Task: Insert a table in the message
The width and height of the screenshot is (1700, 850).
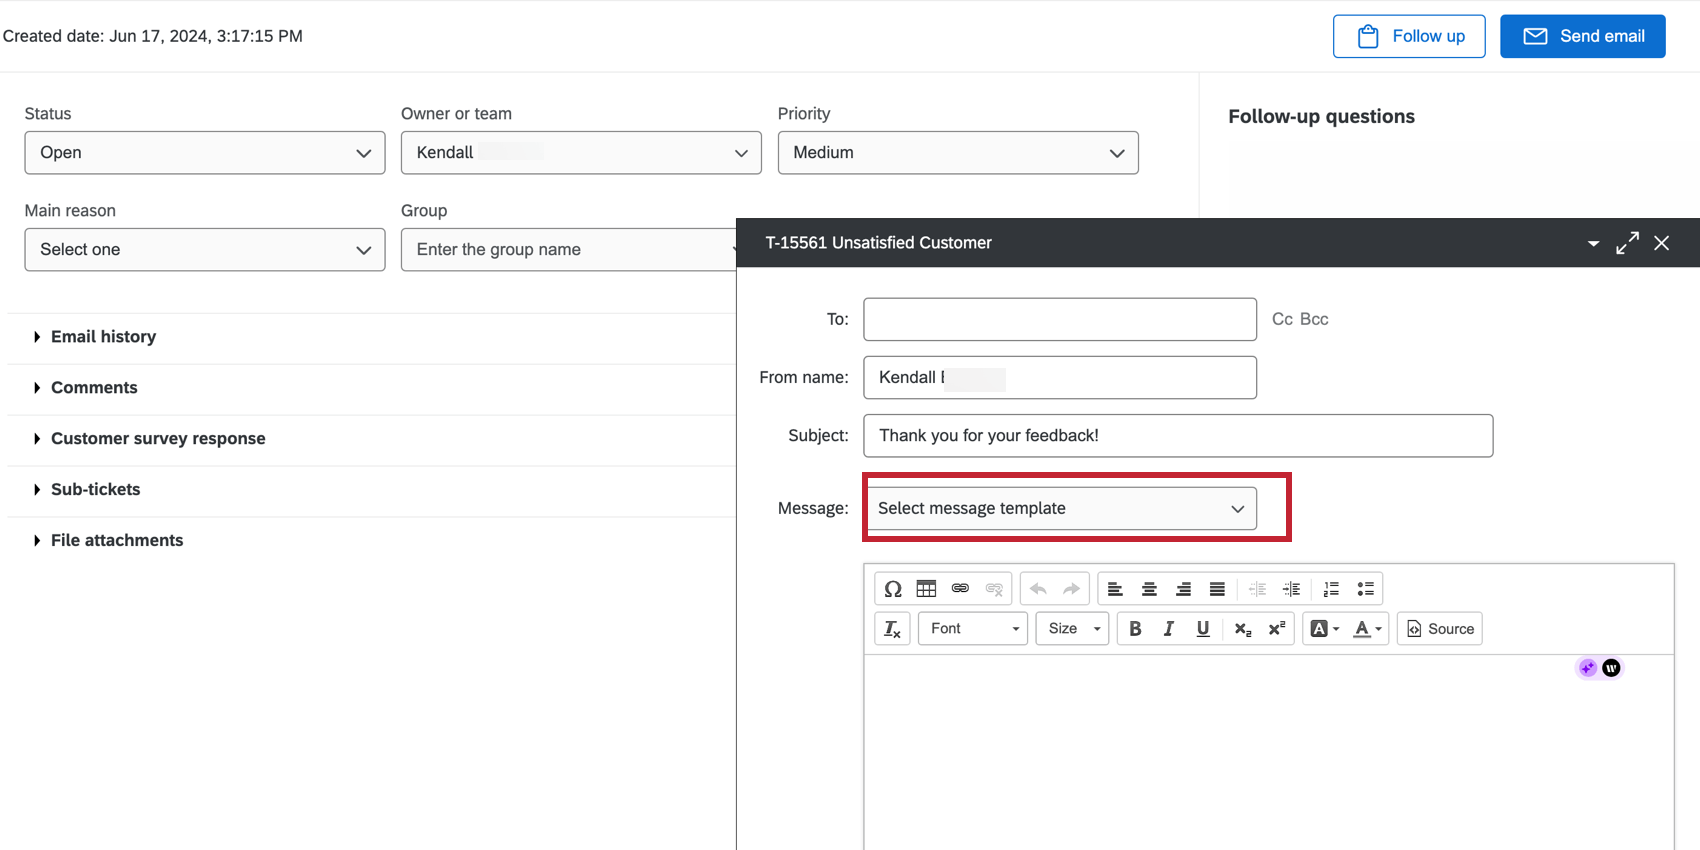Action: click(926, 589)
